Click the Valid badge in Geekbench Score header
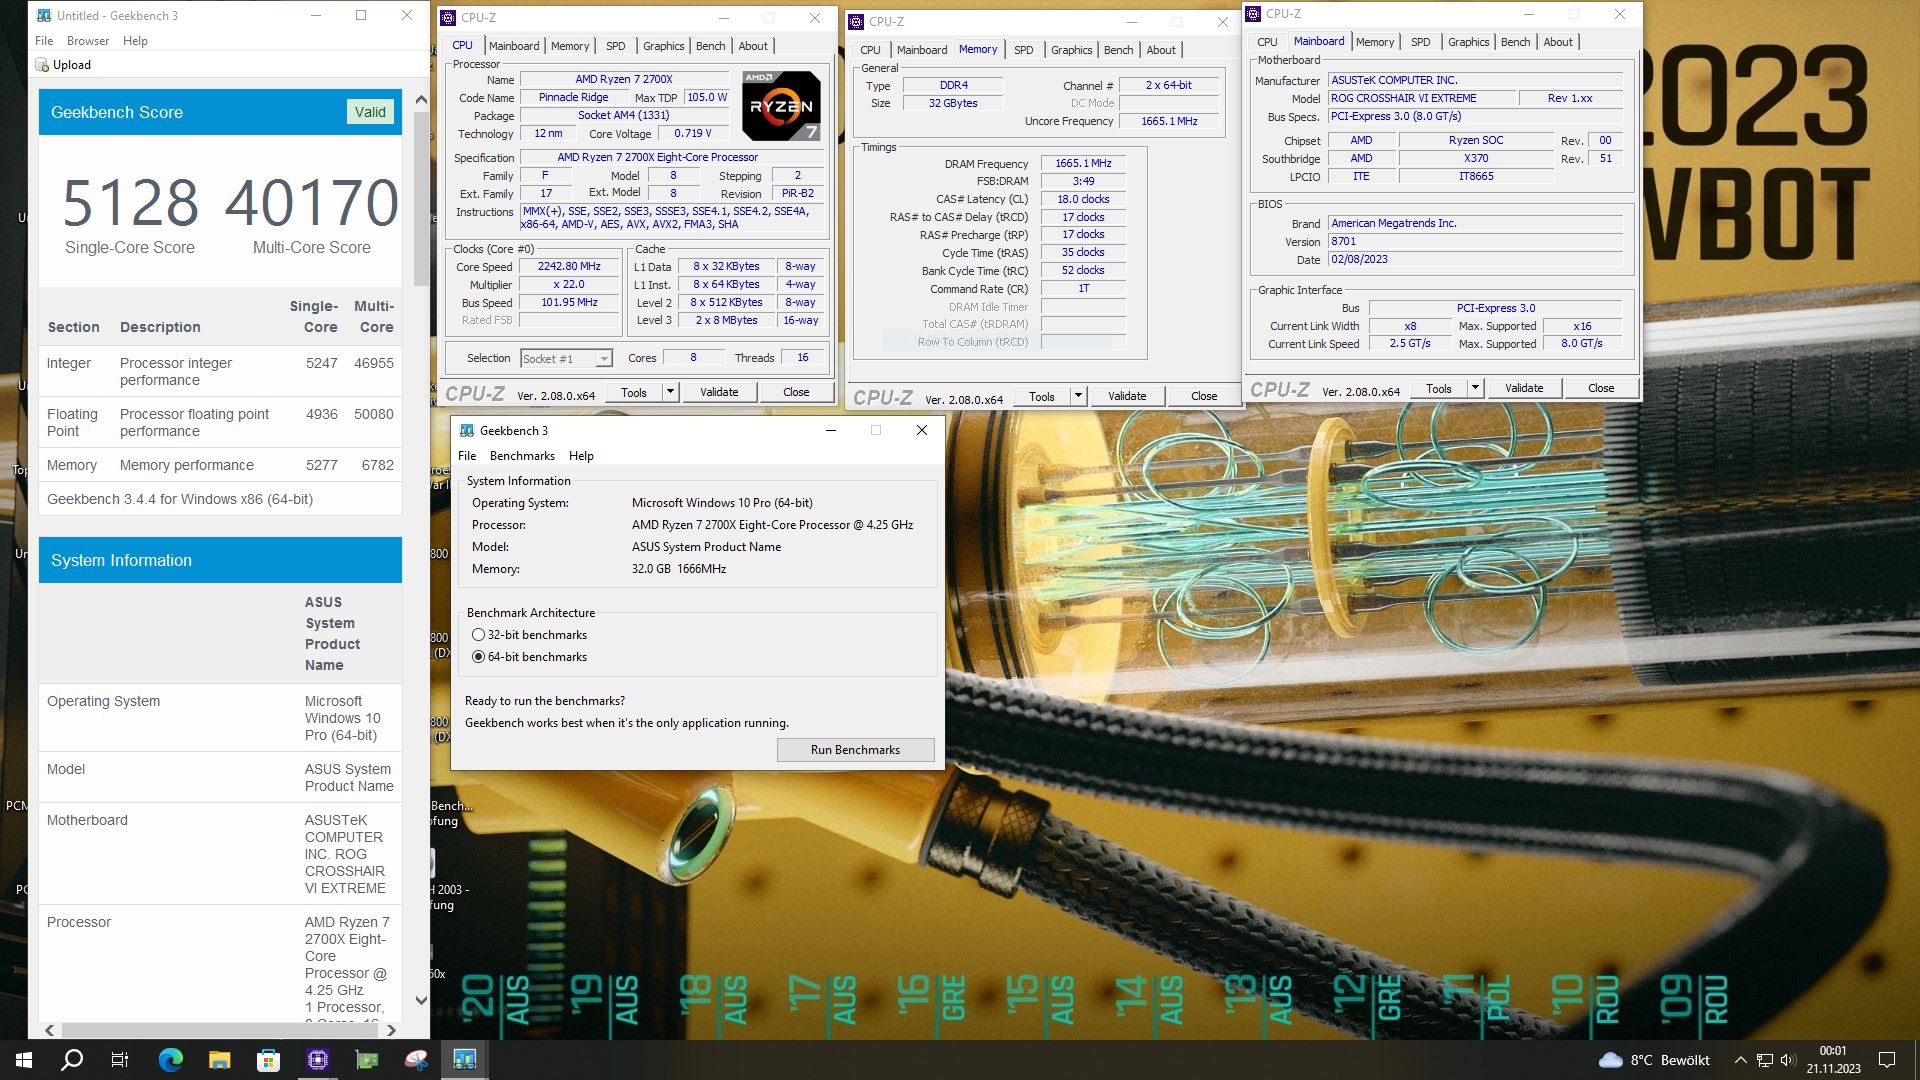 pos(370,112)
